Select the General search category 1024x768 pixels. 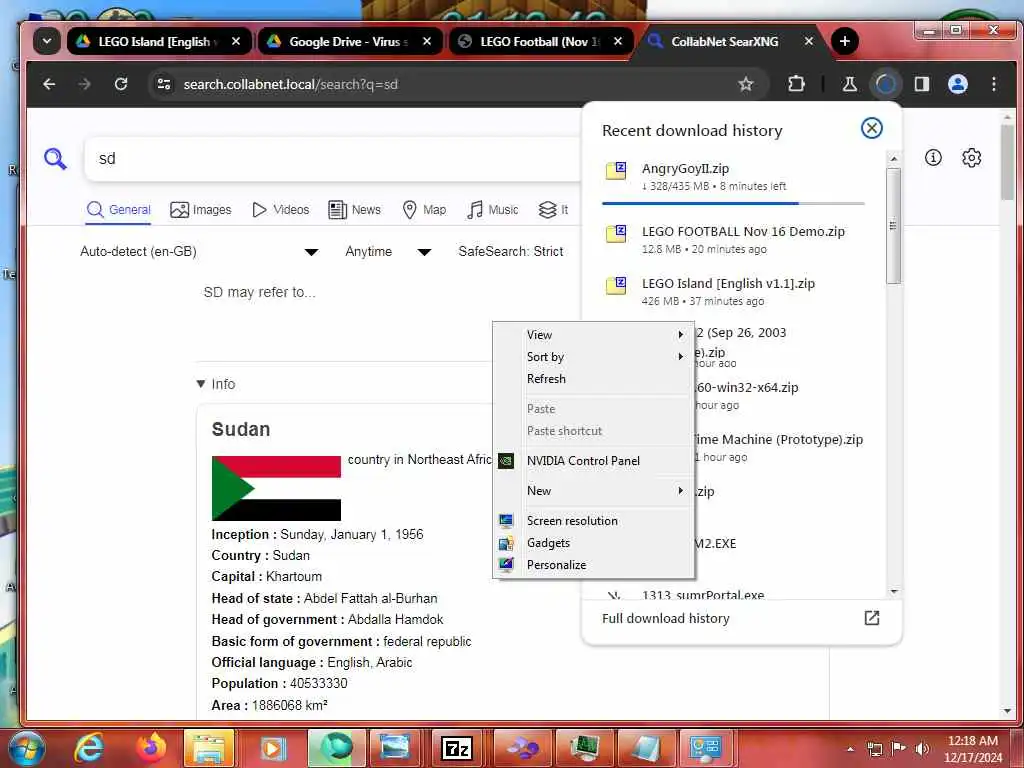[118, 210]
